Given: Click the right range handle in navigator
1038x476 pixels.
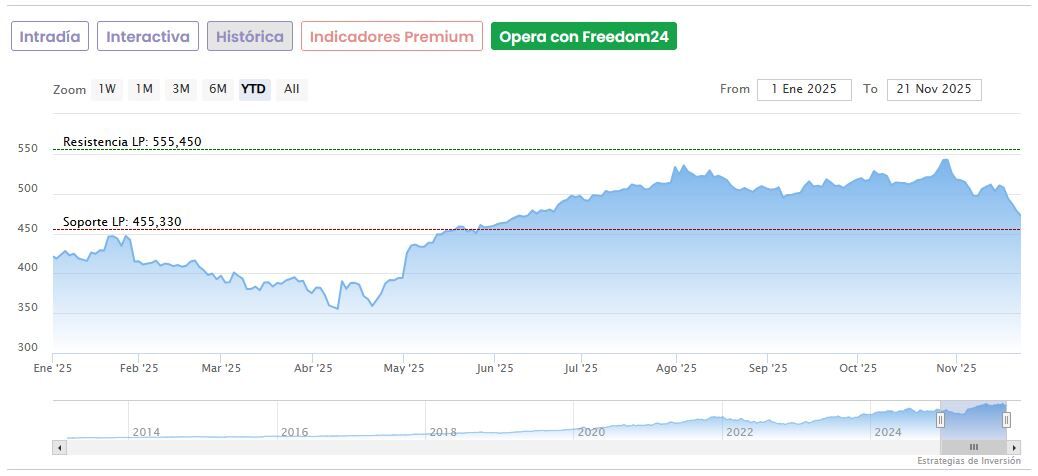Looking at the screenshot, I should [1006, 420].
